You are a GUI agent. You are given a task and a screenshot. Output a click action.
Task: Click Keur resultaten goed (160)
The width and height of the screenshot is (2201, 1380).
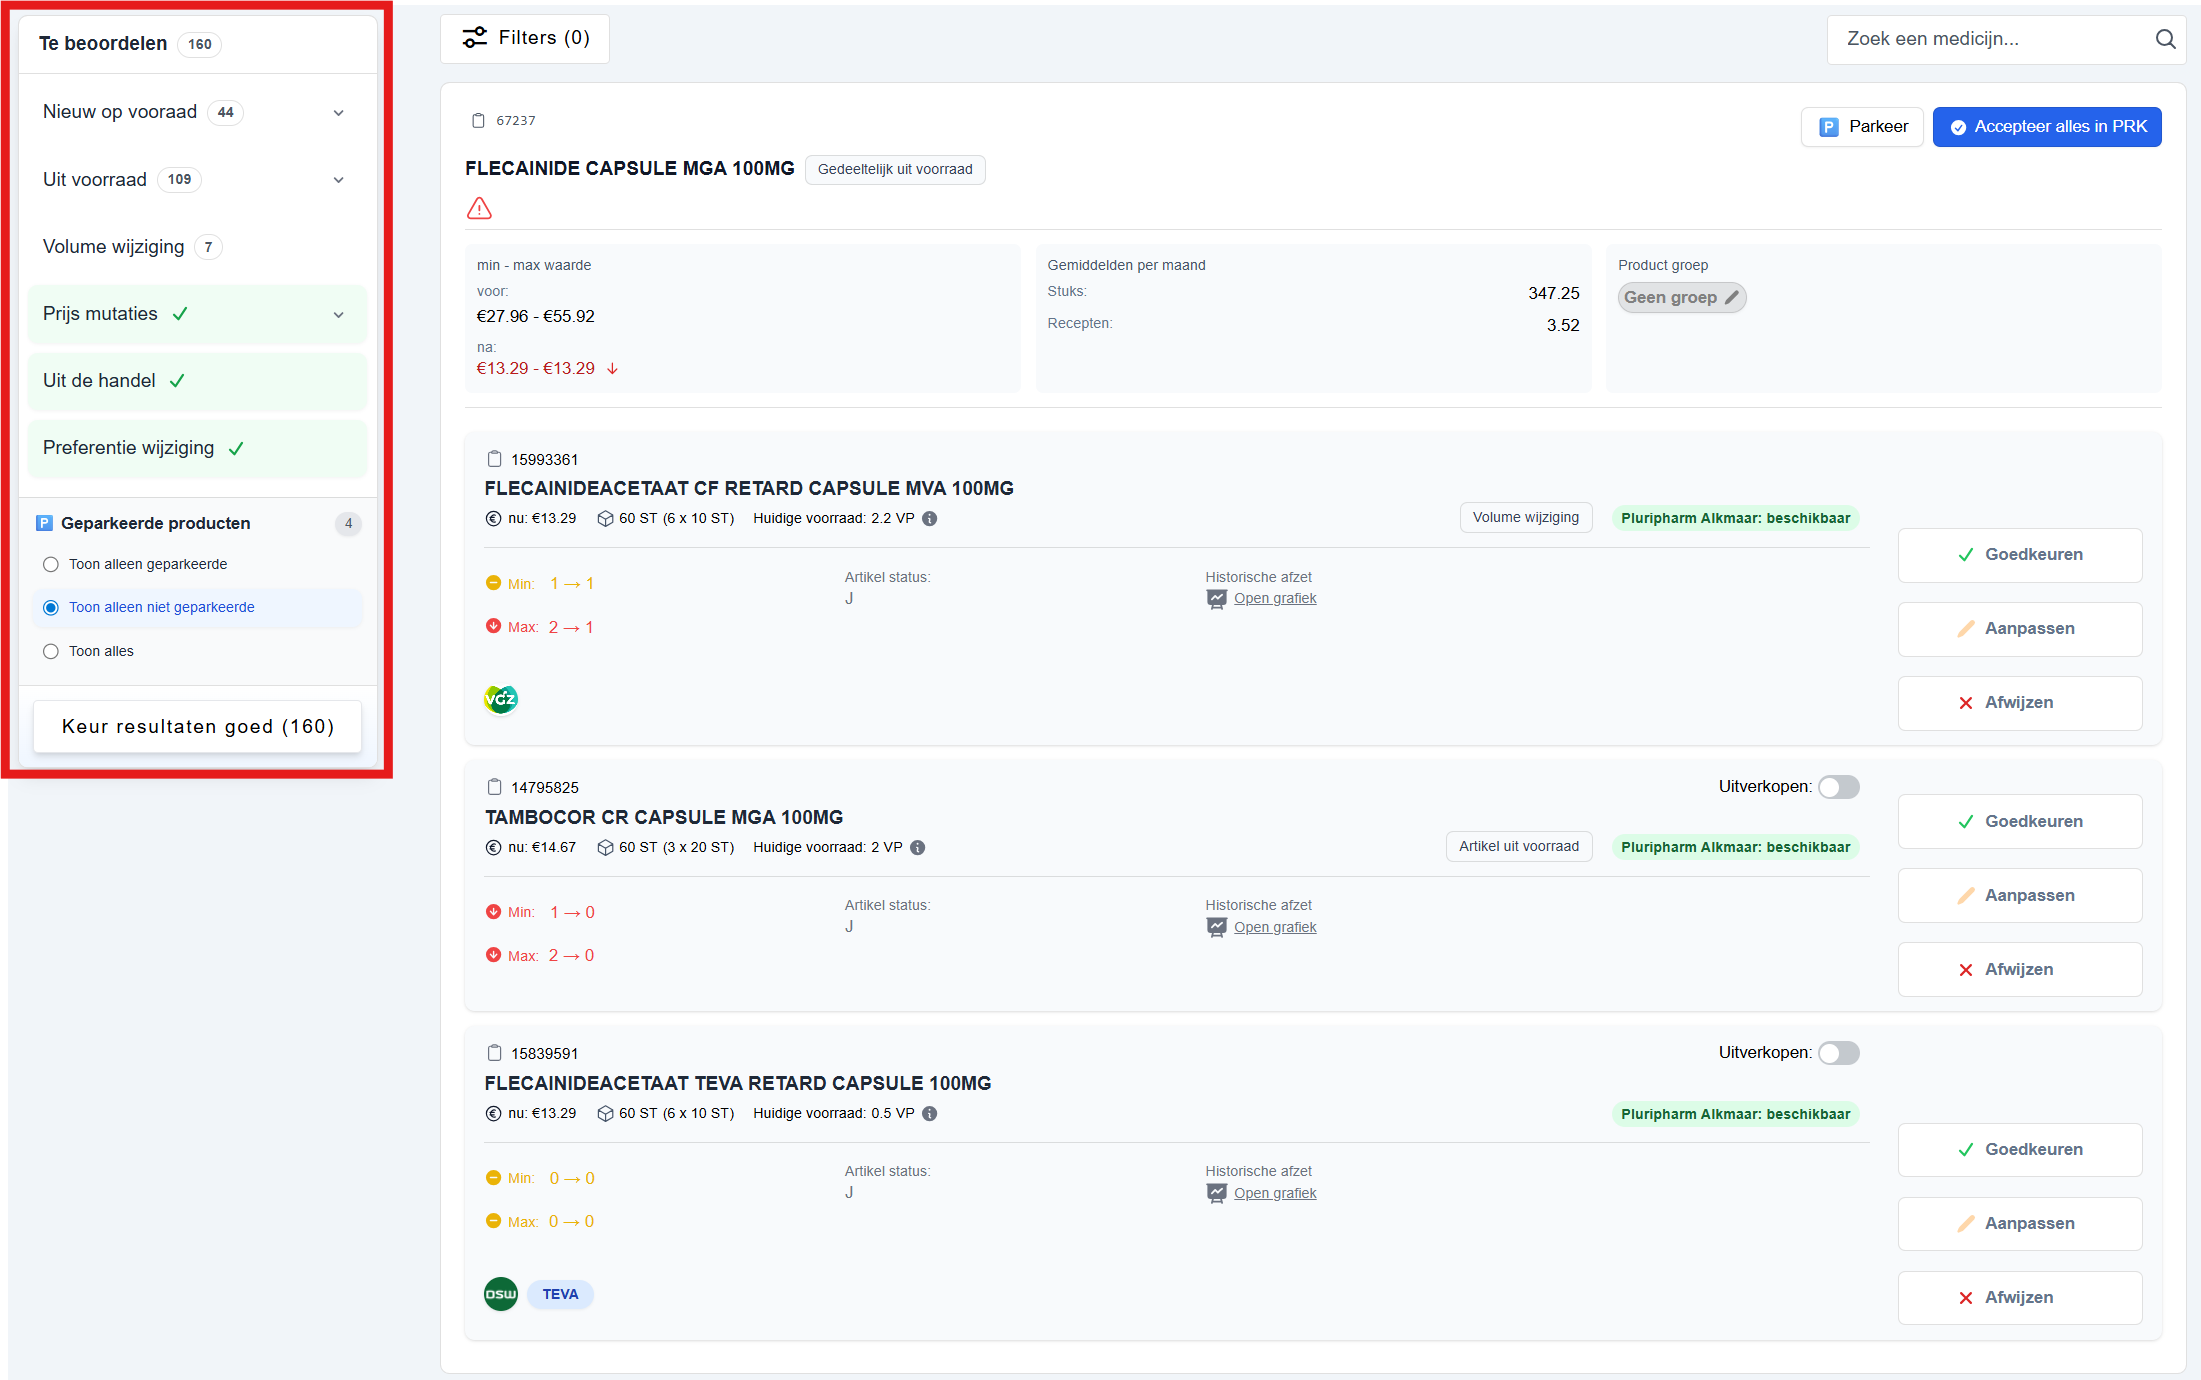(x=197, y=726)
